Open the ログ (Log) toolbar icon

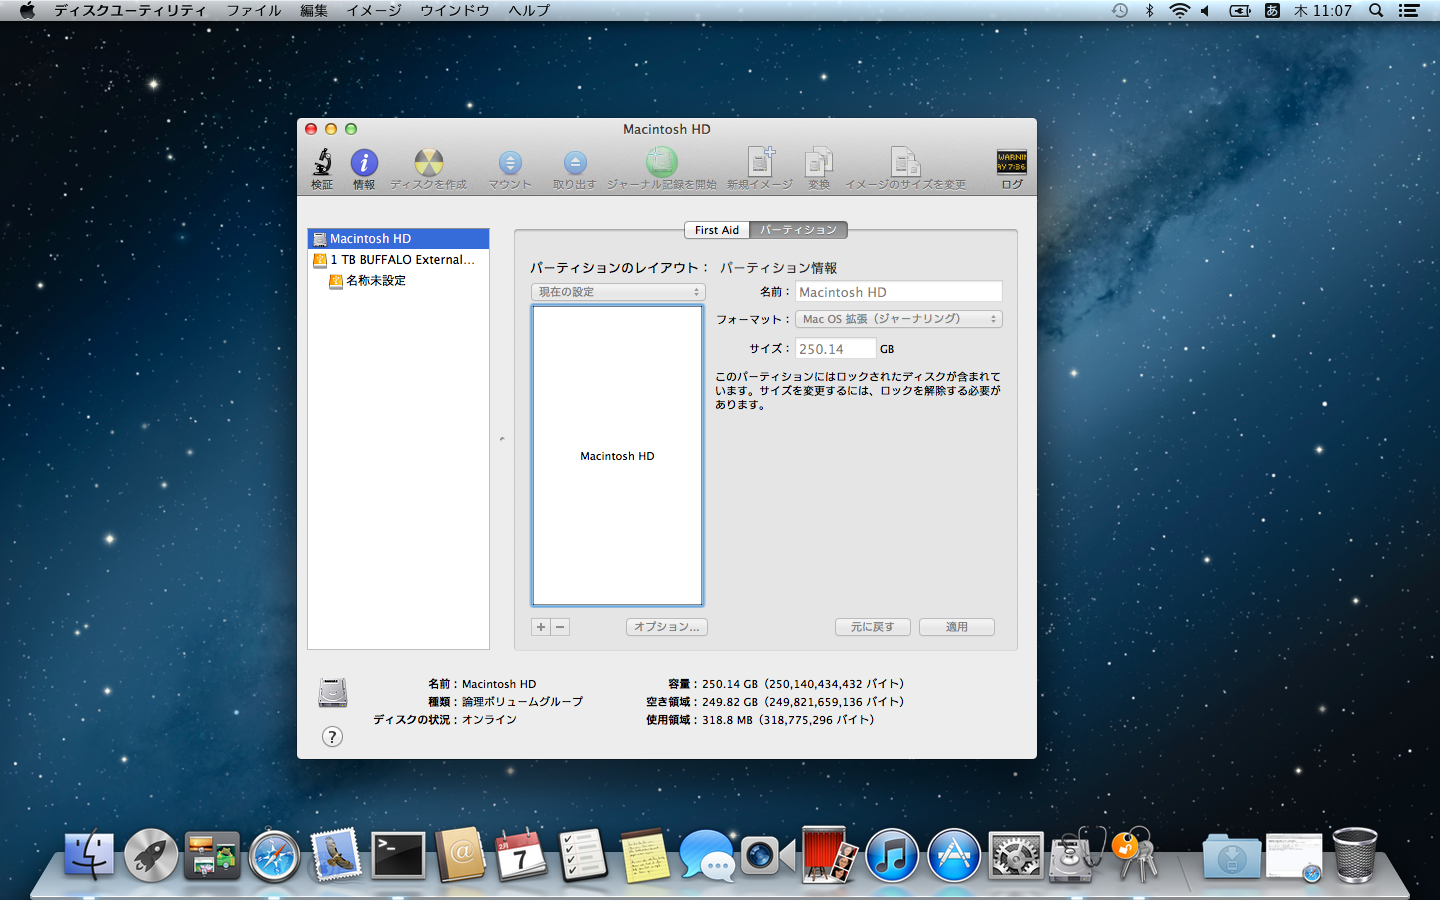(1011, 163)
